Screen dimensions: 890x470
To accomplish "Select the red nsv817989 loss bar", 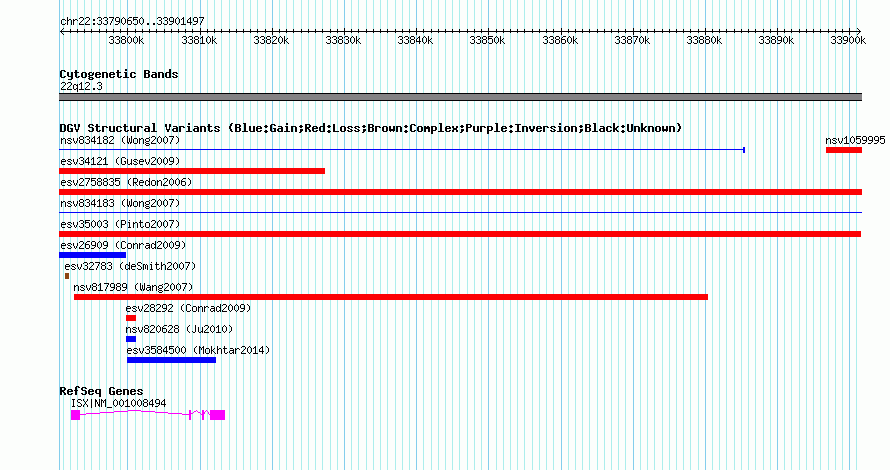I will coord(391,297).
